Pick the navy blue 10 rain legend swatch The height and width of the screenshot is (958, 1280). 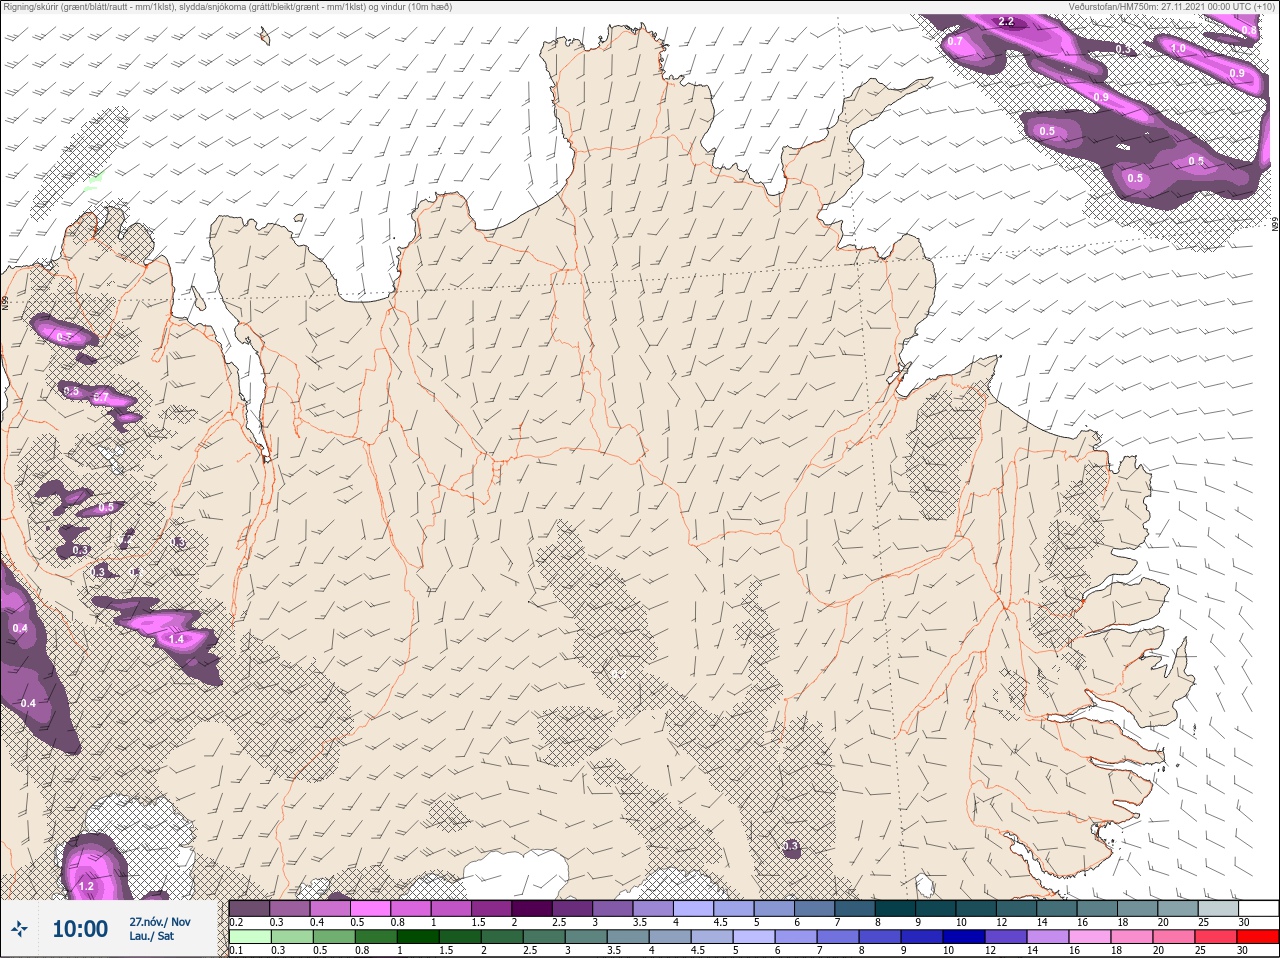pyautogui.click(x=964, y=937)
